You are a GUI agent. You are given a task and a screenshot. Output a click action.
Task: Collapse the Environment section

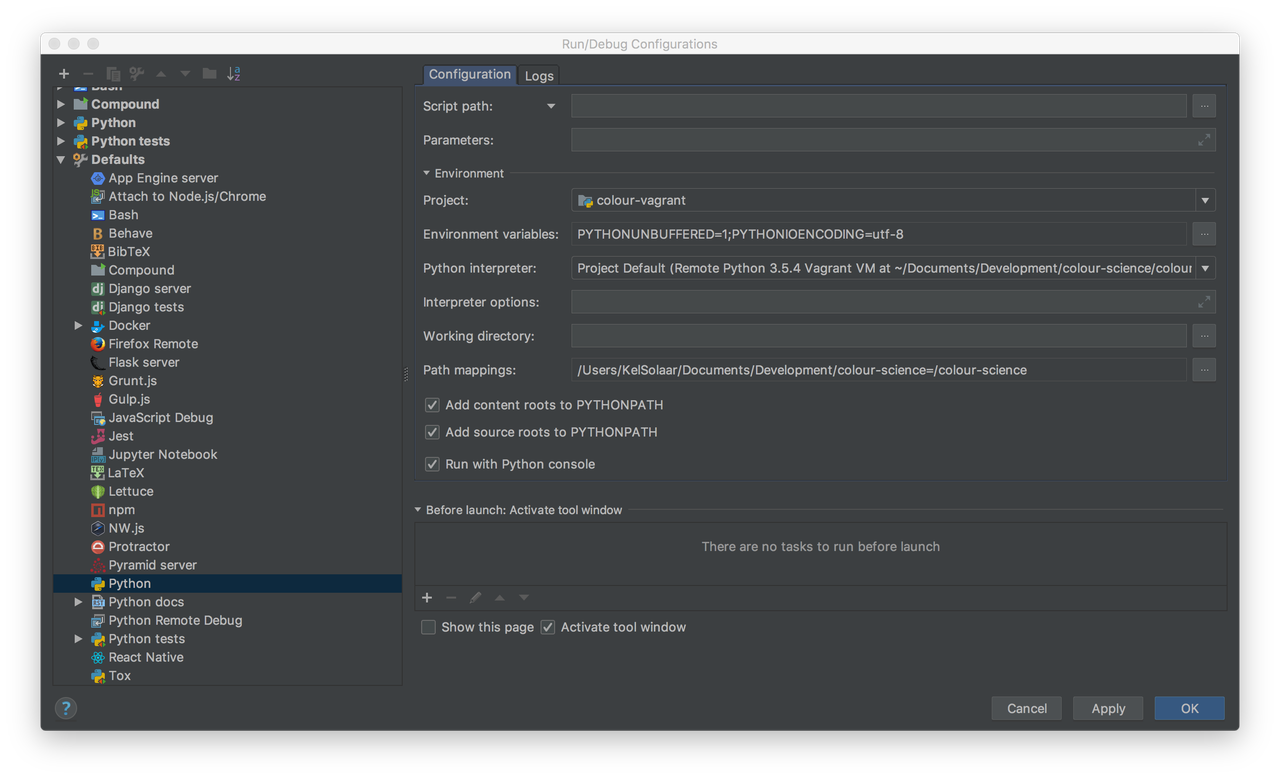coord(427,173)
